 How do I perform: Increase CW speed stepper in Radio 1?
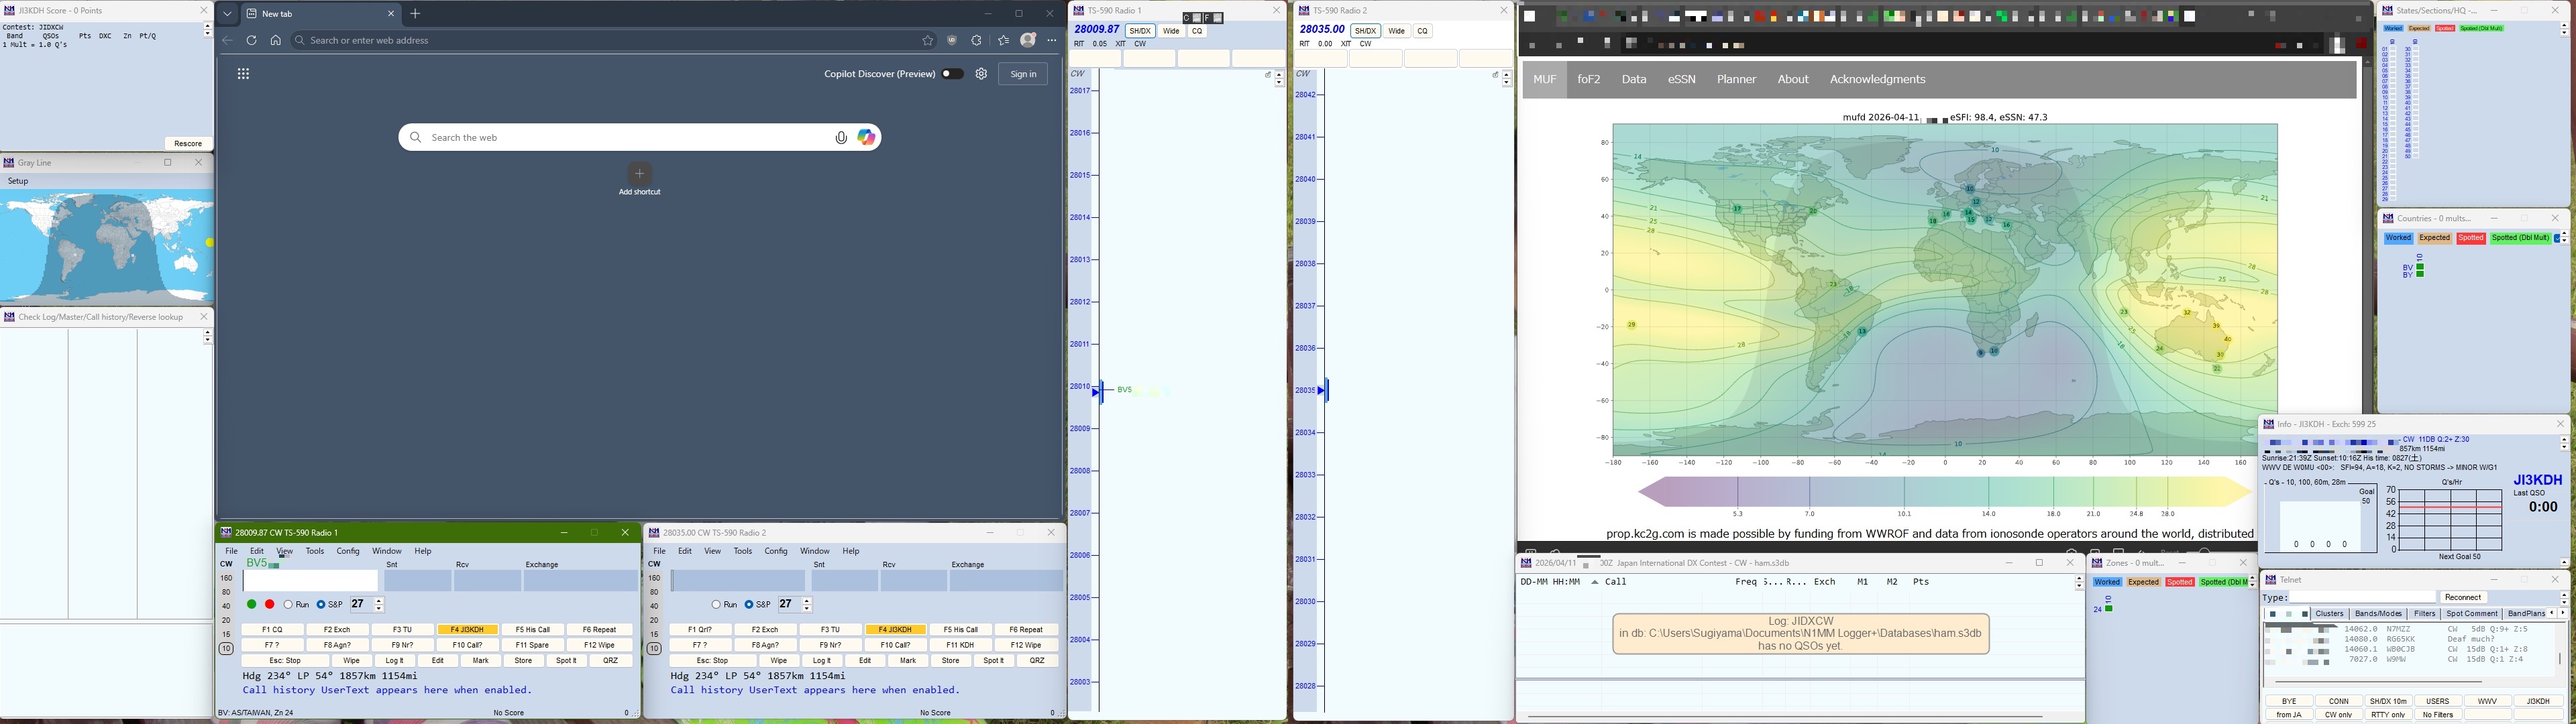pyautogui.click(x=379, y=601)
